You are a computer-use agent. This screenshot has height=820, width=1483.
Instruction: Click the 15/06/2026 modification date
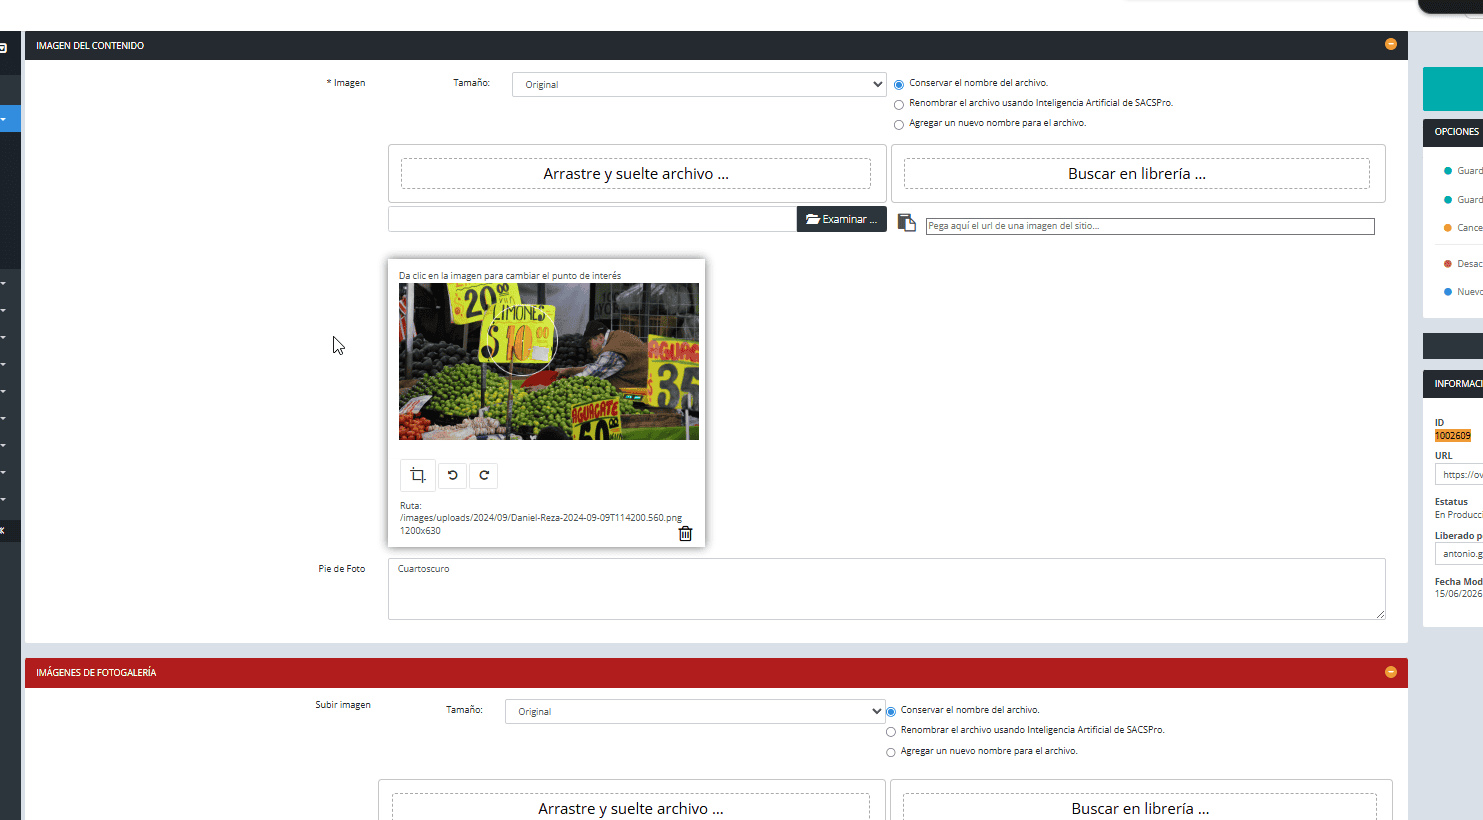coord(1459,594)
